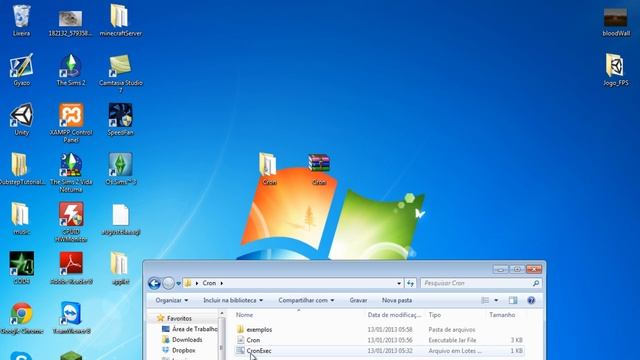The height and width of the screenshot is (360, 640).
Task: Select the Unity desktop shortcut
Action: click(21, 120)
